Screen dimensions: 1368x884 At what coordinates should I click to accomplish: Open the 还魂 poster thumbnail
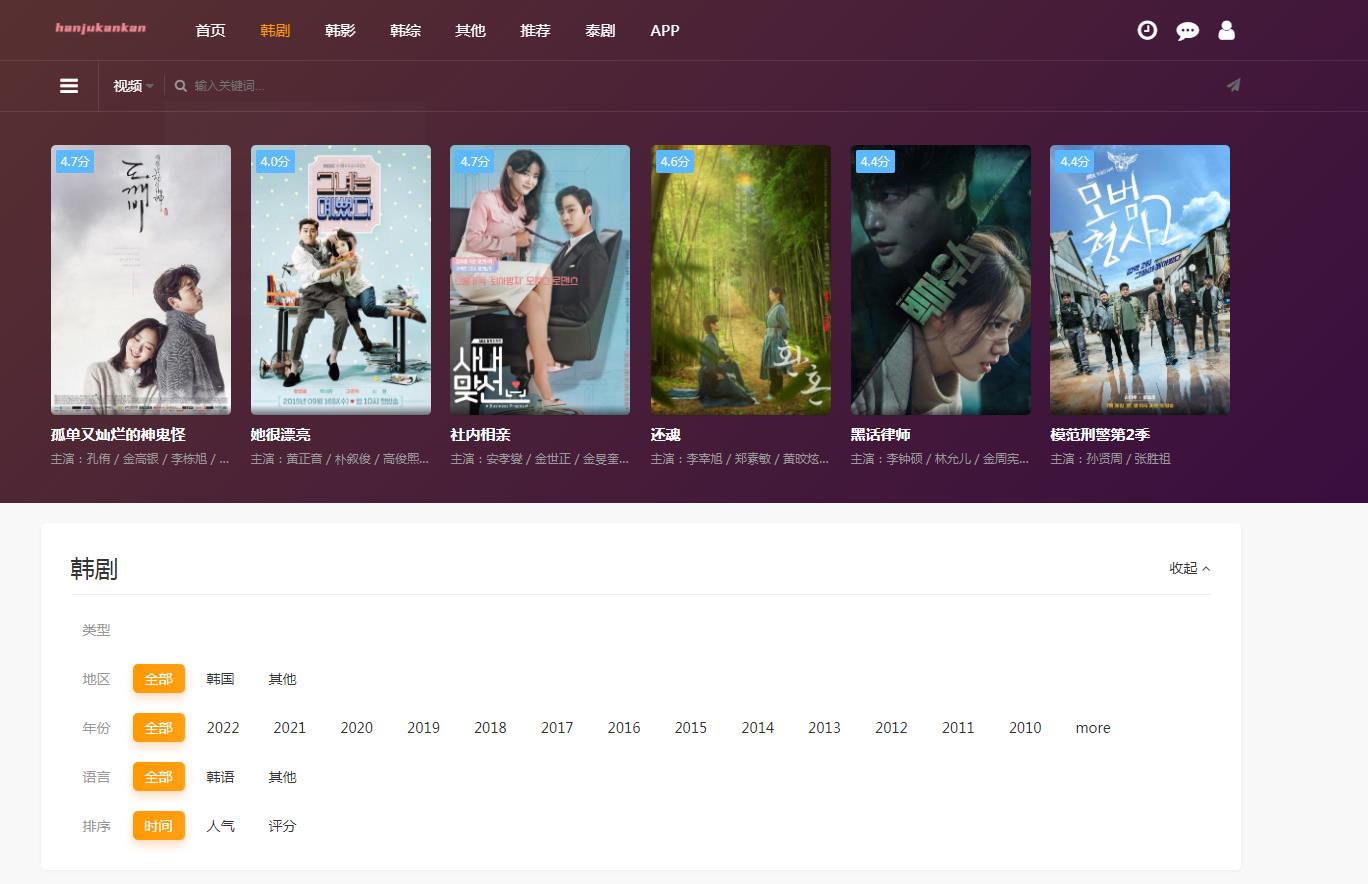click(x=741, y=280)
